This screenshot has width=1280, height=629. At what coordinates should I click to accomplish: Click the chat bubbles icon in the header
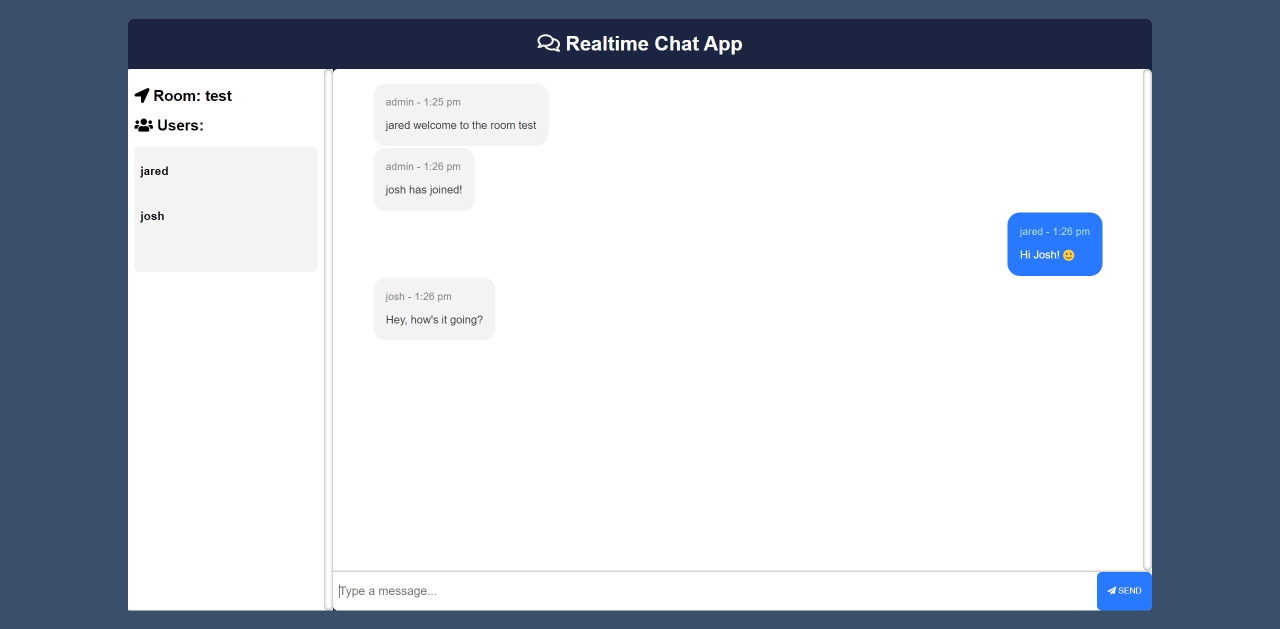click(548, 43)
